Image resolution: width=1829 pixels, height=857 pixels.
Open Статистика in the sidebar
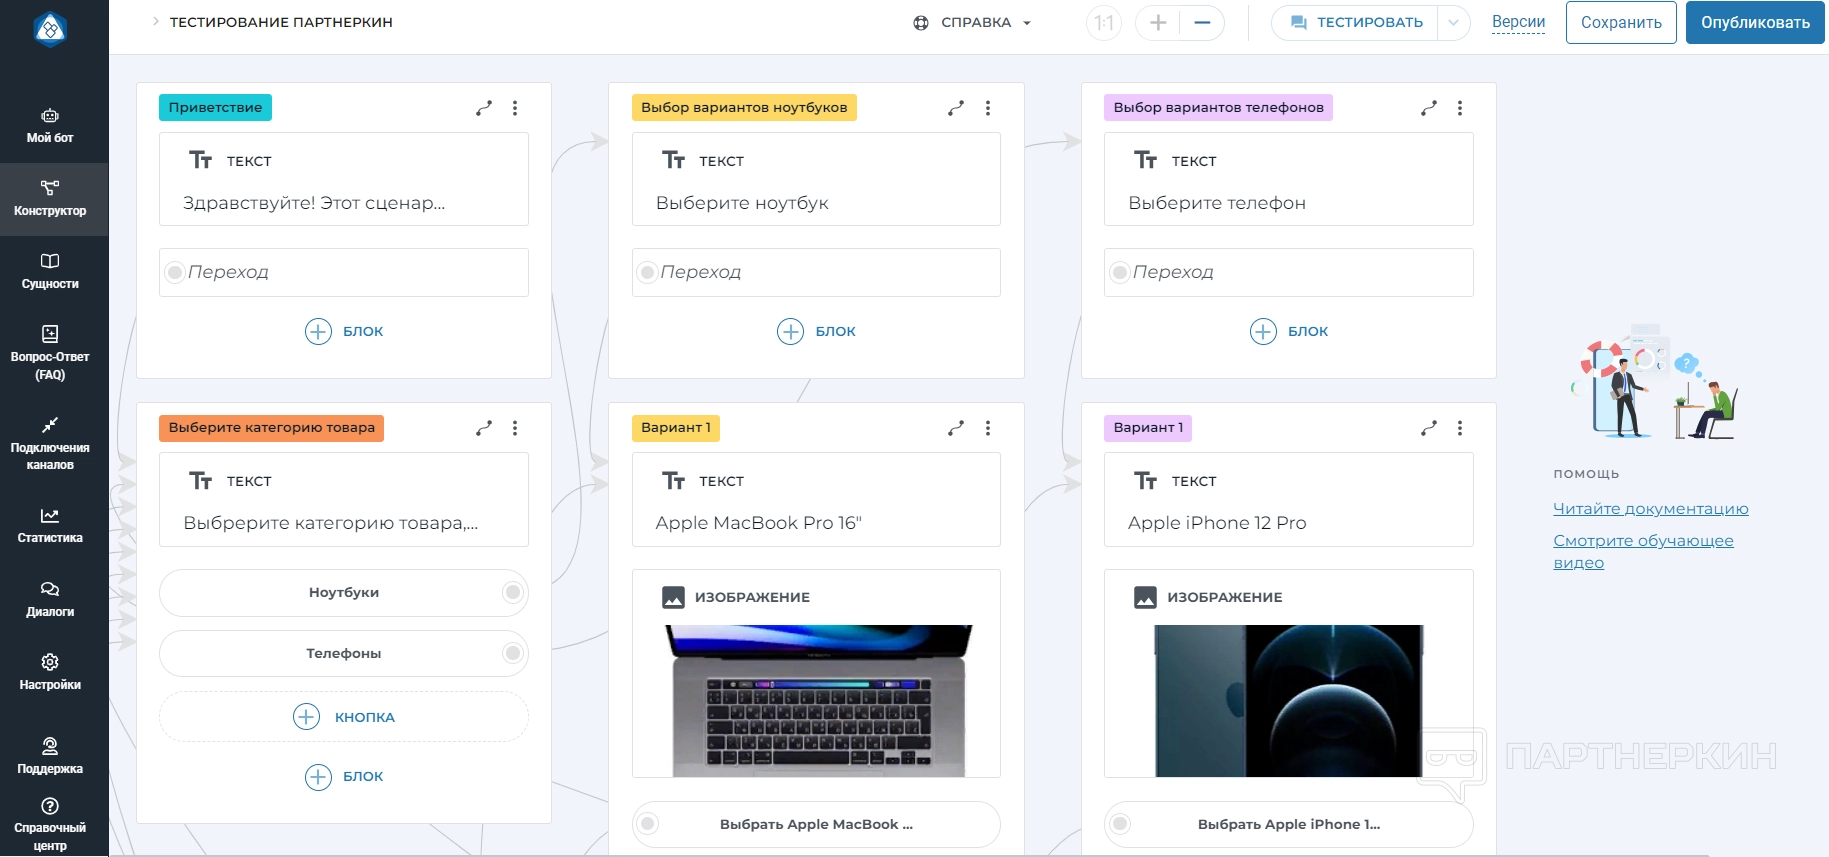pos(50,525)
